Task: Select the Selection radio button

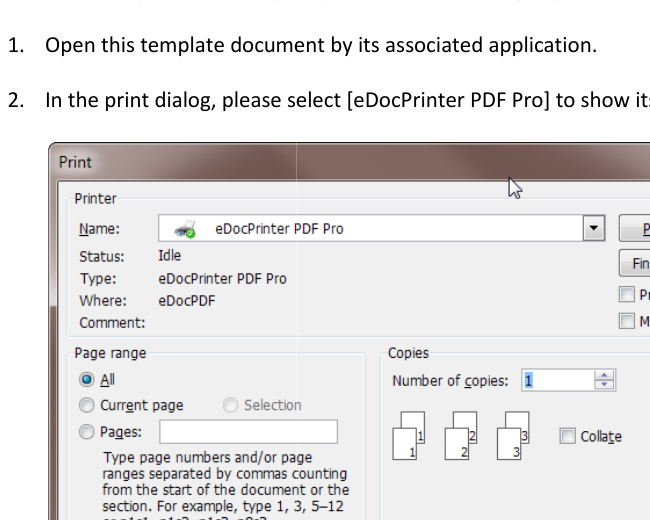Action: (x=230, y=405)
